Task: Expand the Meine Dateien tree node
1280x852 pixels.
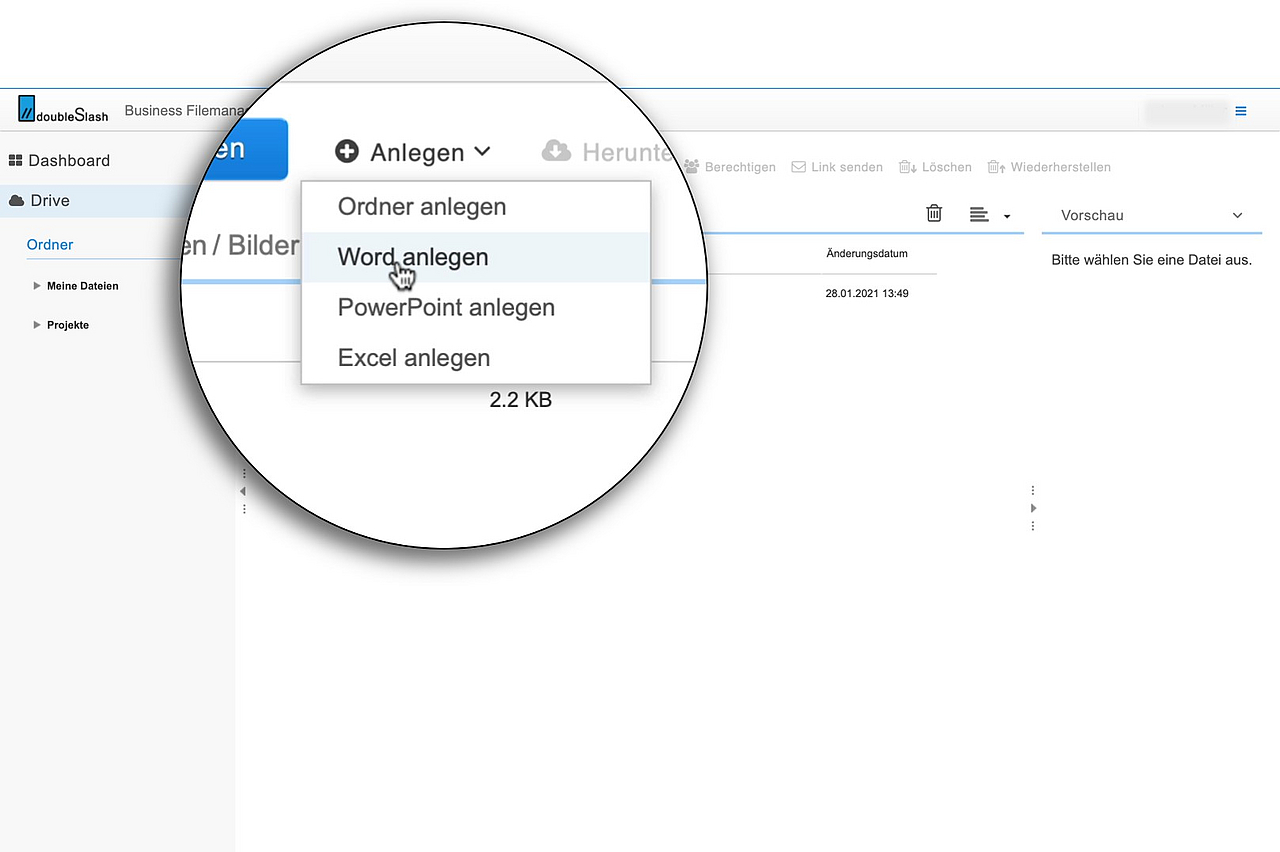Action: [x=37, y=286]
